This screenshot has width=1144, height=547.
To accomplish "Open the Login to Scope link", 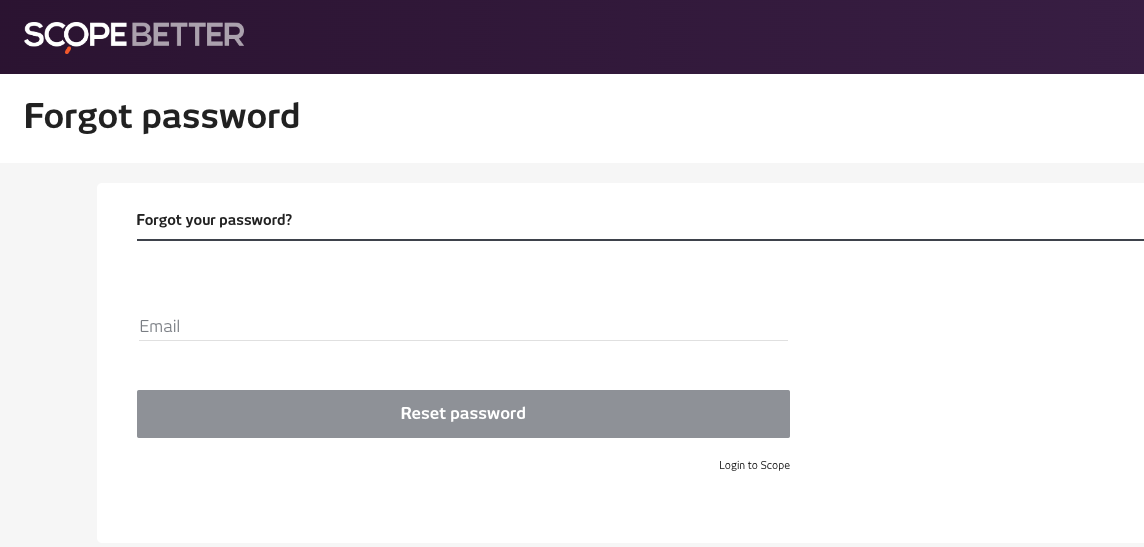I will [754, 465].
